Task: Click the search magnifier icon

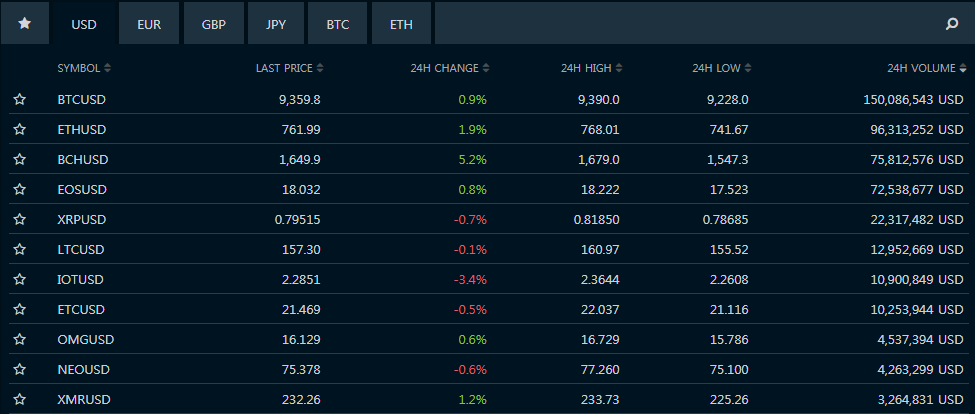Action: point(951,24)
